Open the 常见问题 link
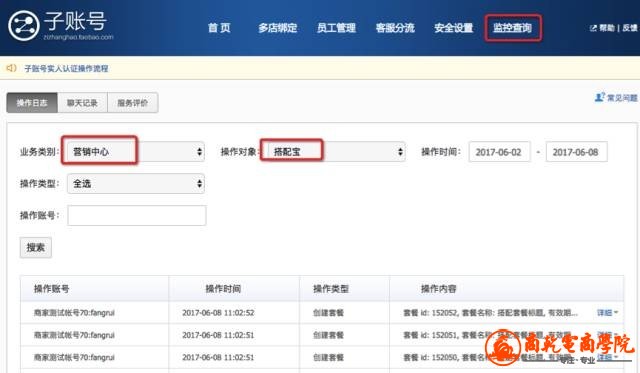The height and width of the screenshot is (373, 640). (x=622, y=98)
